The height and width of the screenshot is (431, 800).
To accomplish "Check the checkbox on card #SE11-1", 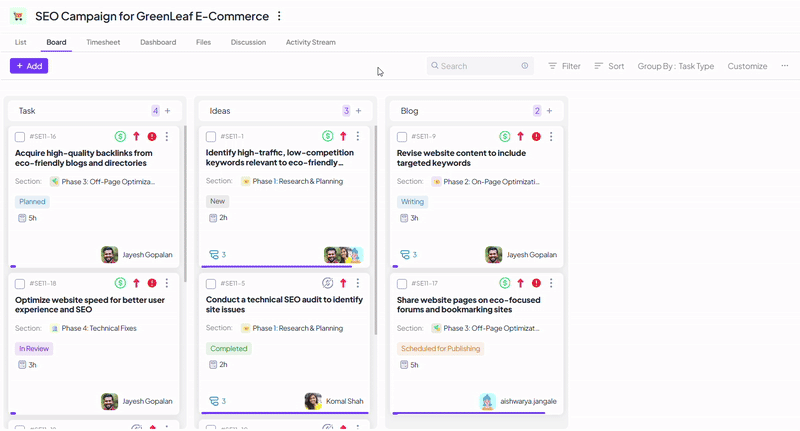I will 211,137.
